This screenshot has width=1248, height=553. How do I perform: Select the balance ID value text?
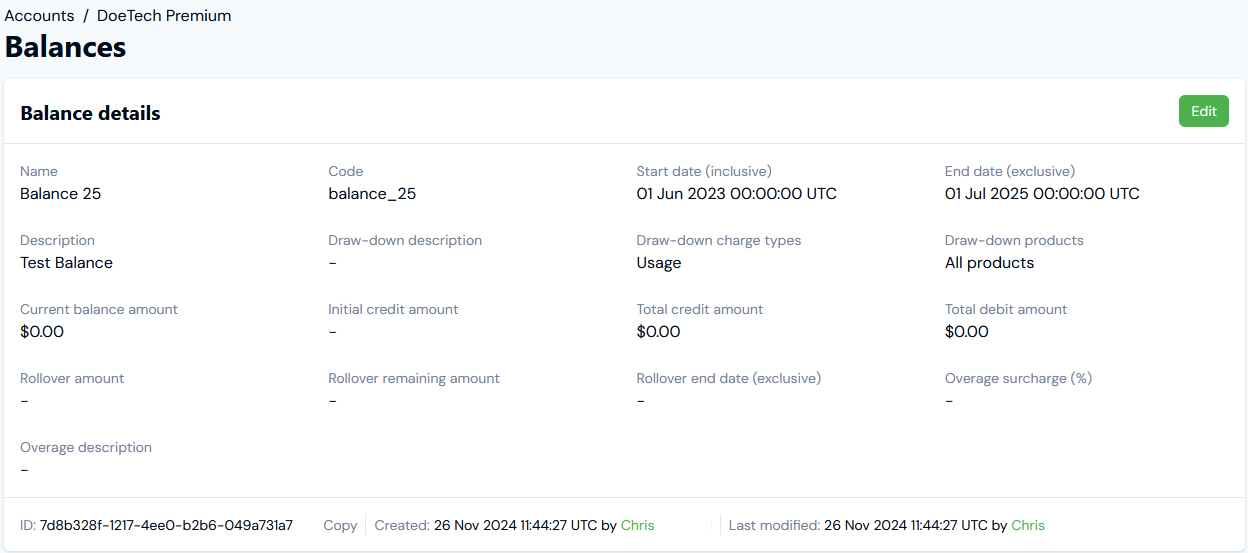point(166,525)
